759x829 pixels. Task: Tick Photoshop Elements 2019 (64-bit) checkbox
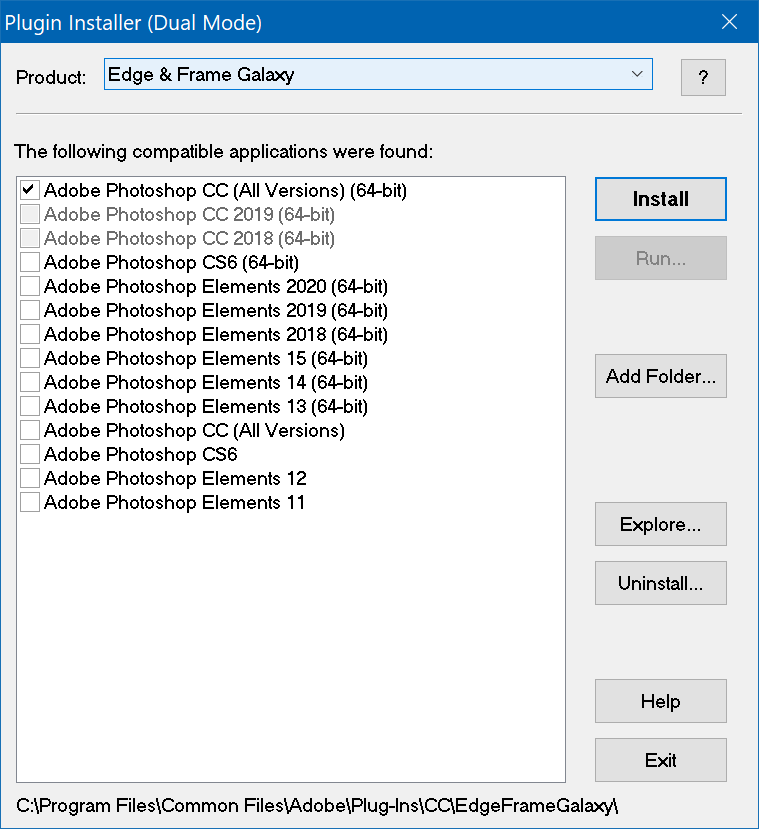(30, 310)
